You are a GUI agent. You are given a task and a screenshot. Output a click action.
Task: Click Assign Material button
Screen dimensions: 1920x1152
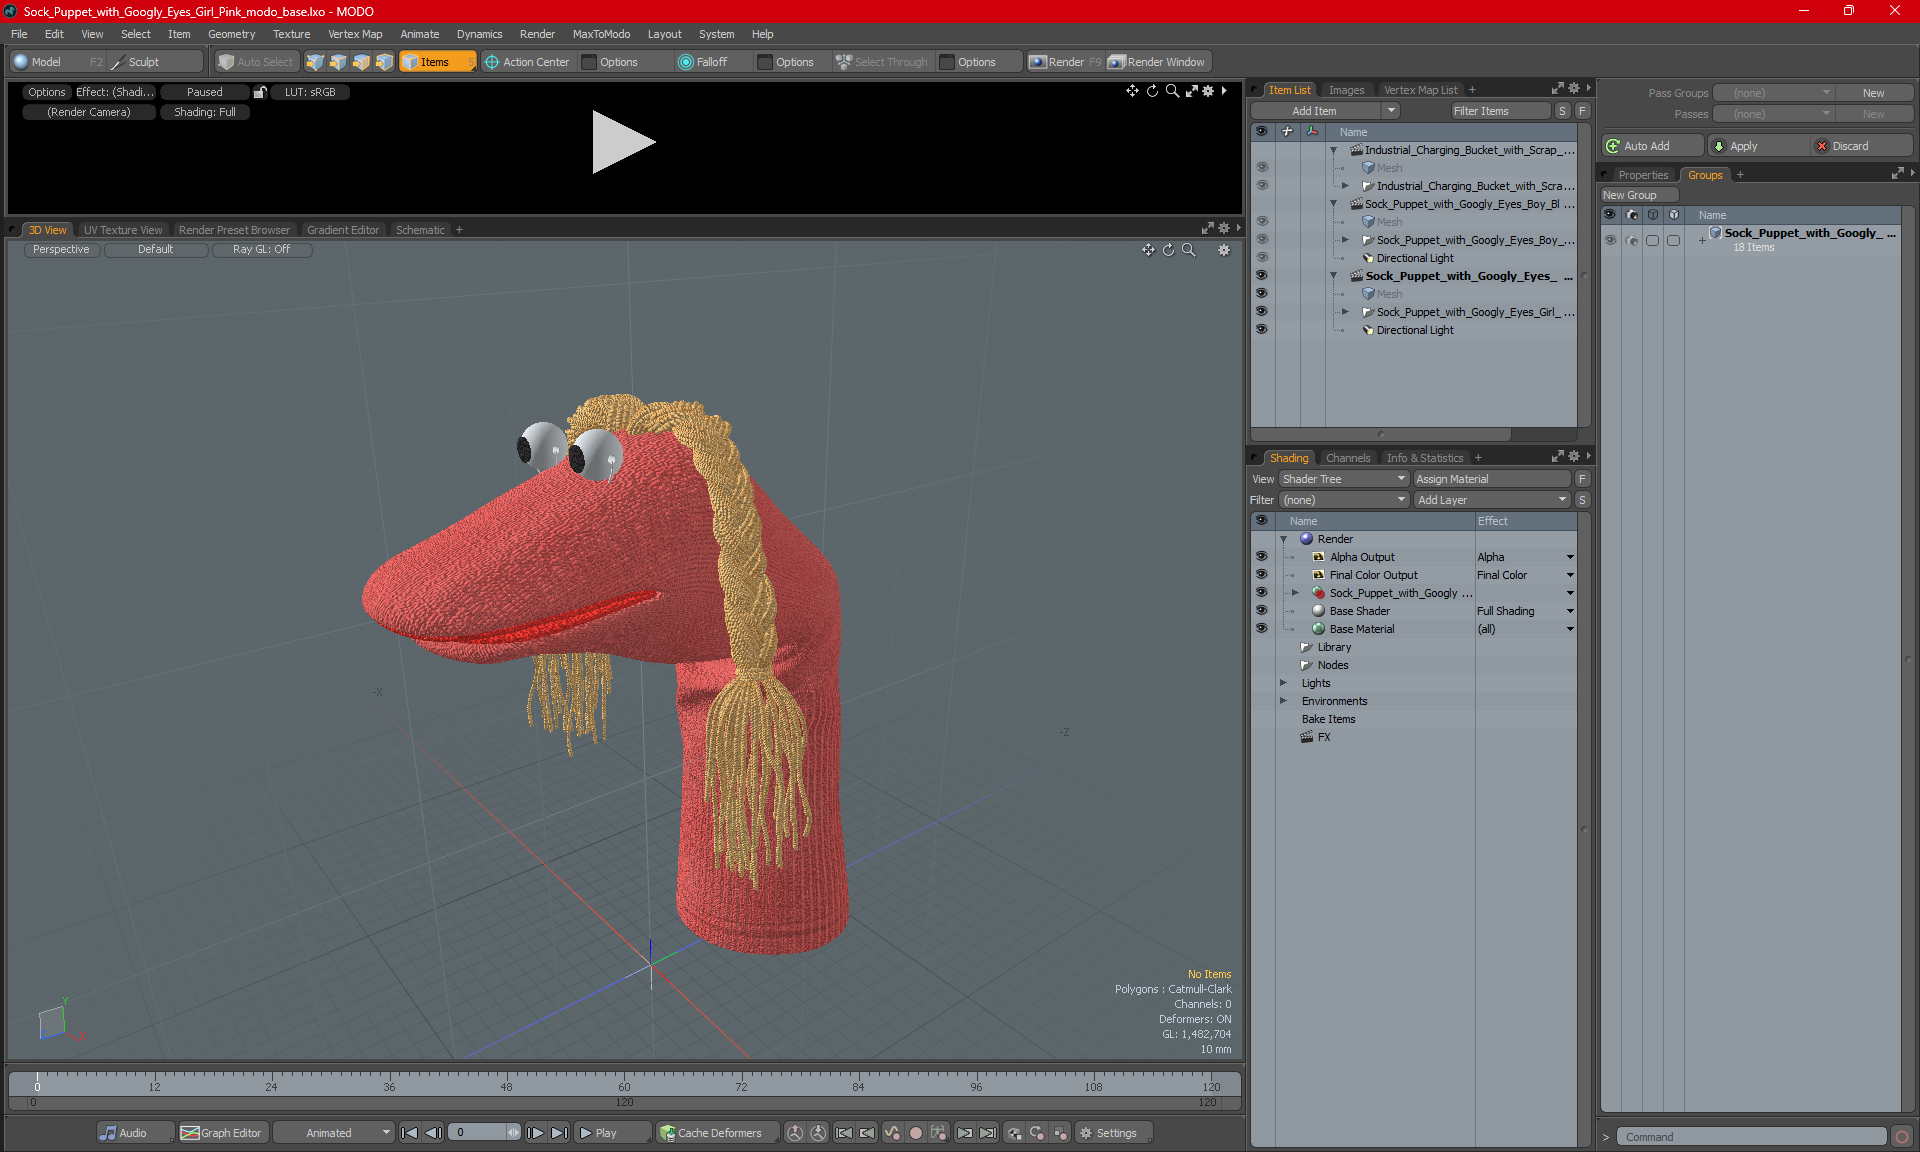(x=1494, y=479)
